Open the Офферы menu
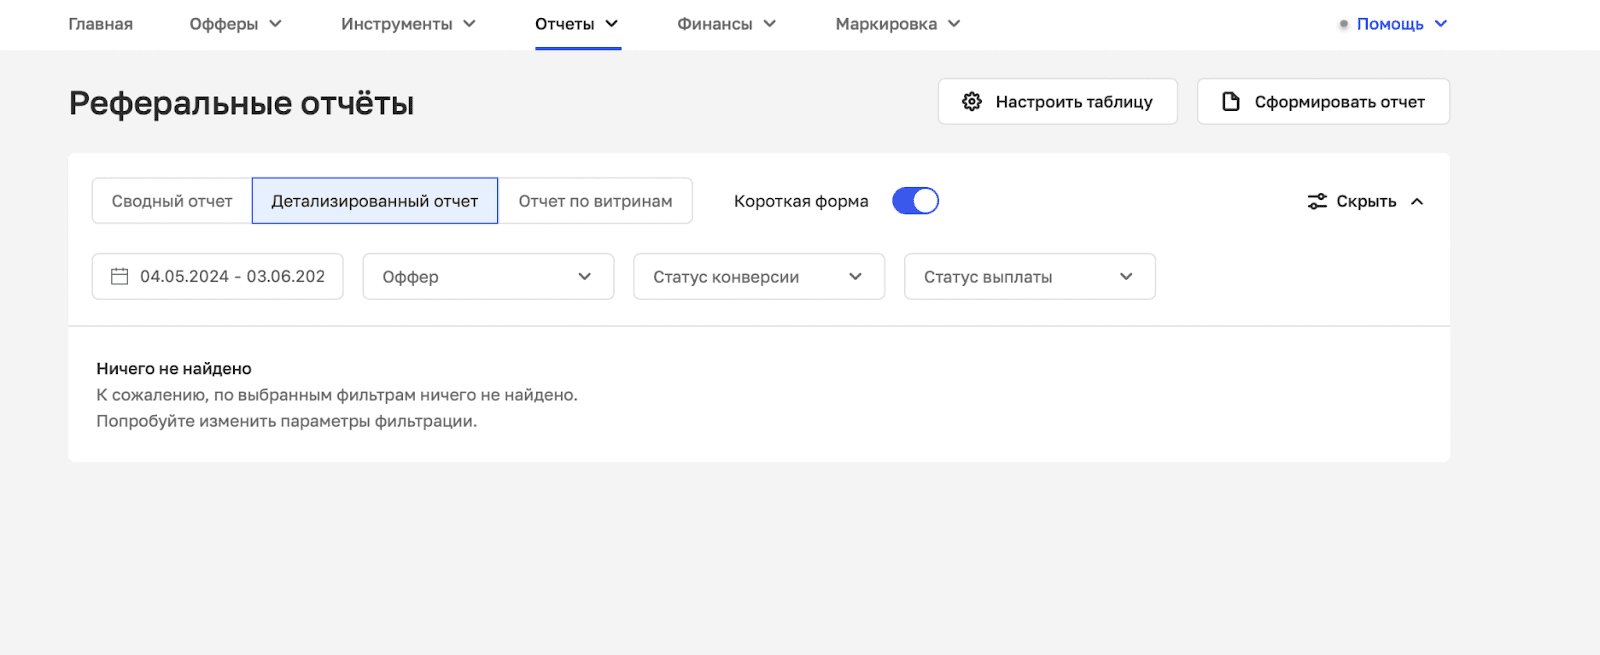Image resolution: width=1600 pixels, height=655 pixels. coord(236,24)
